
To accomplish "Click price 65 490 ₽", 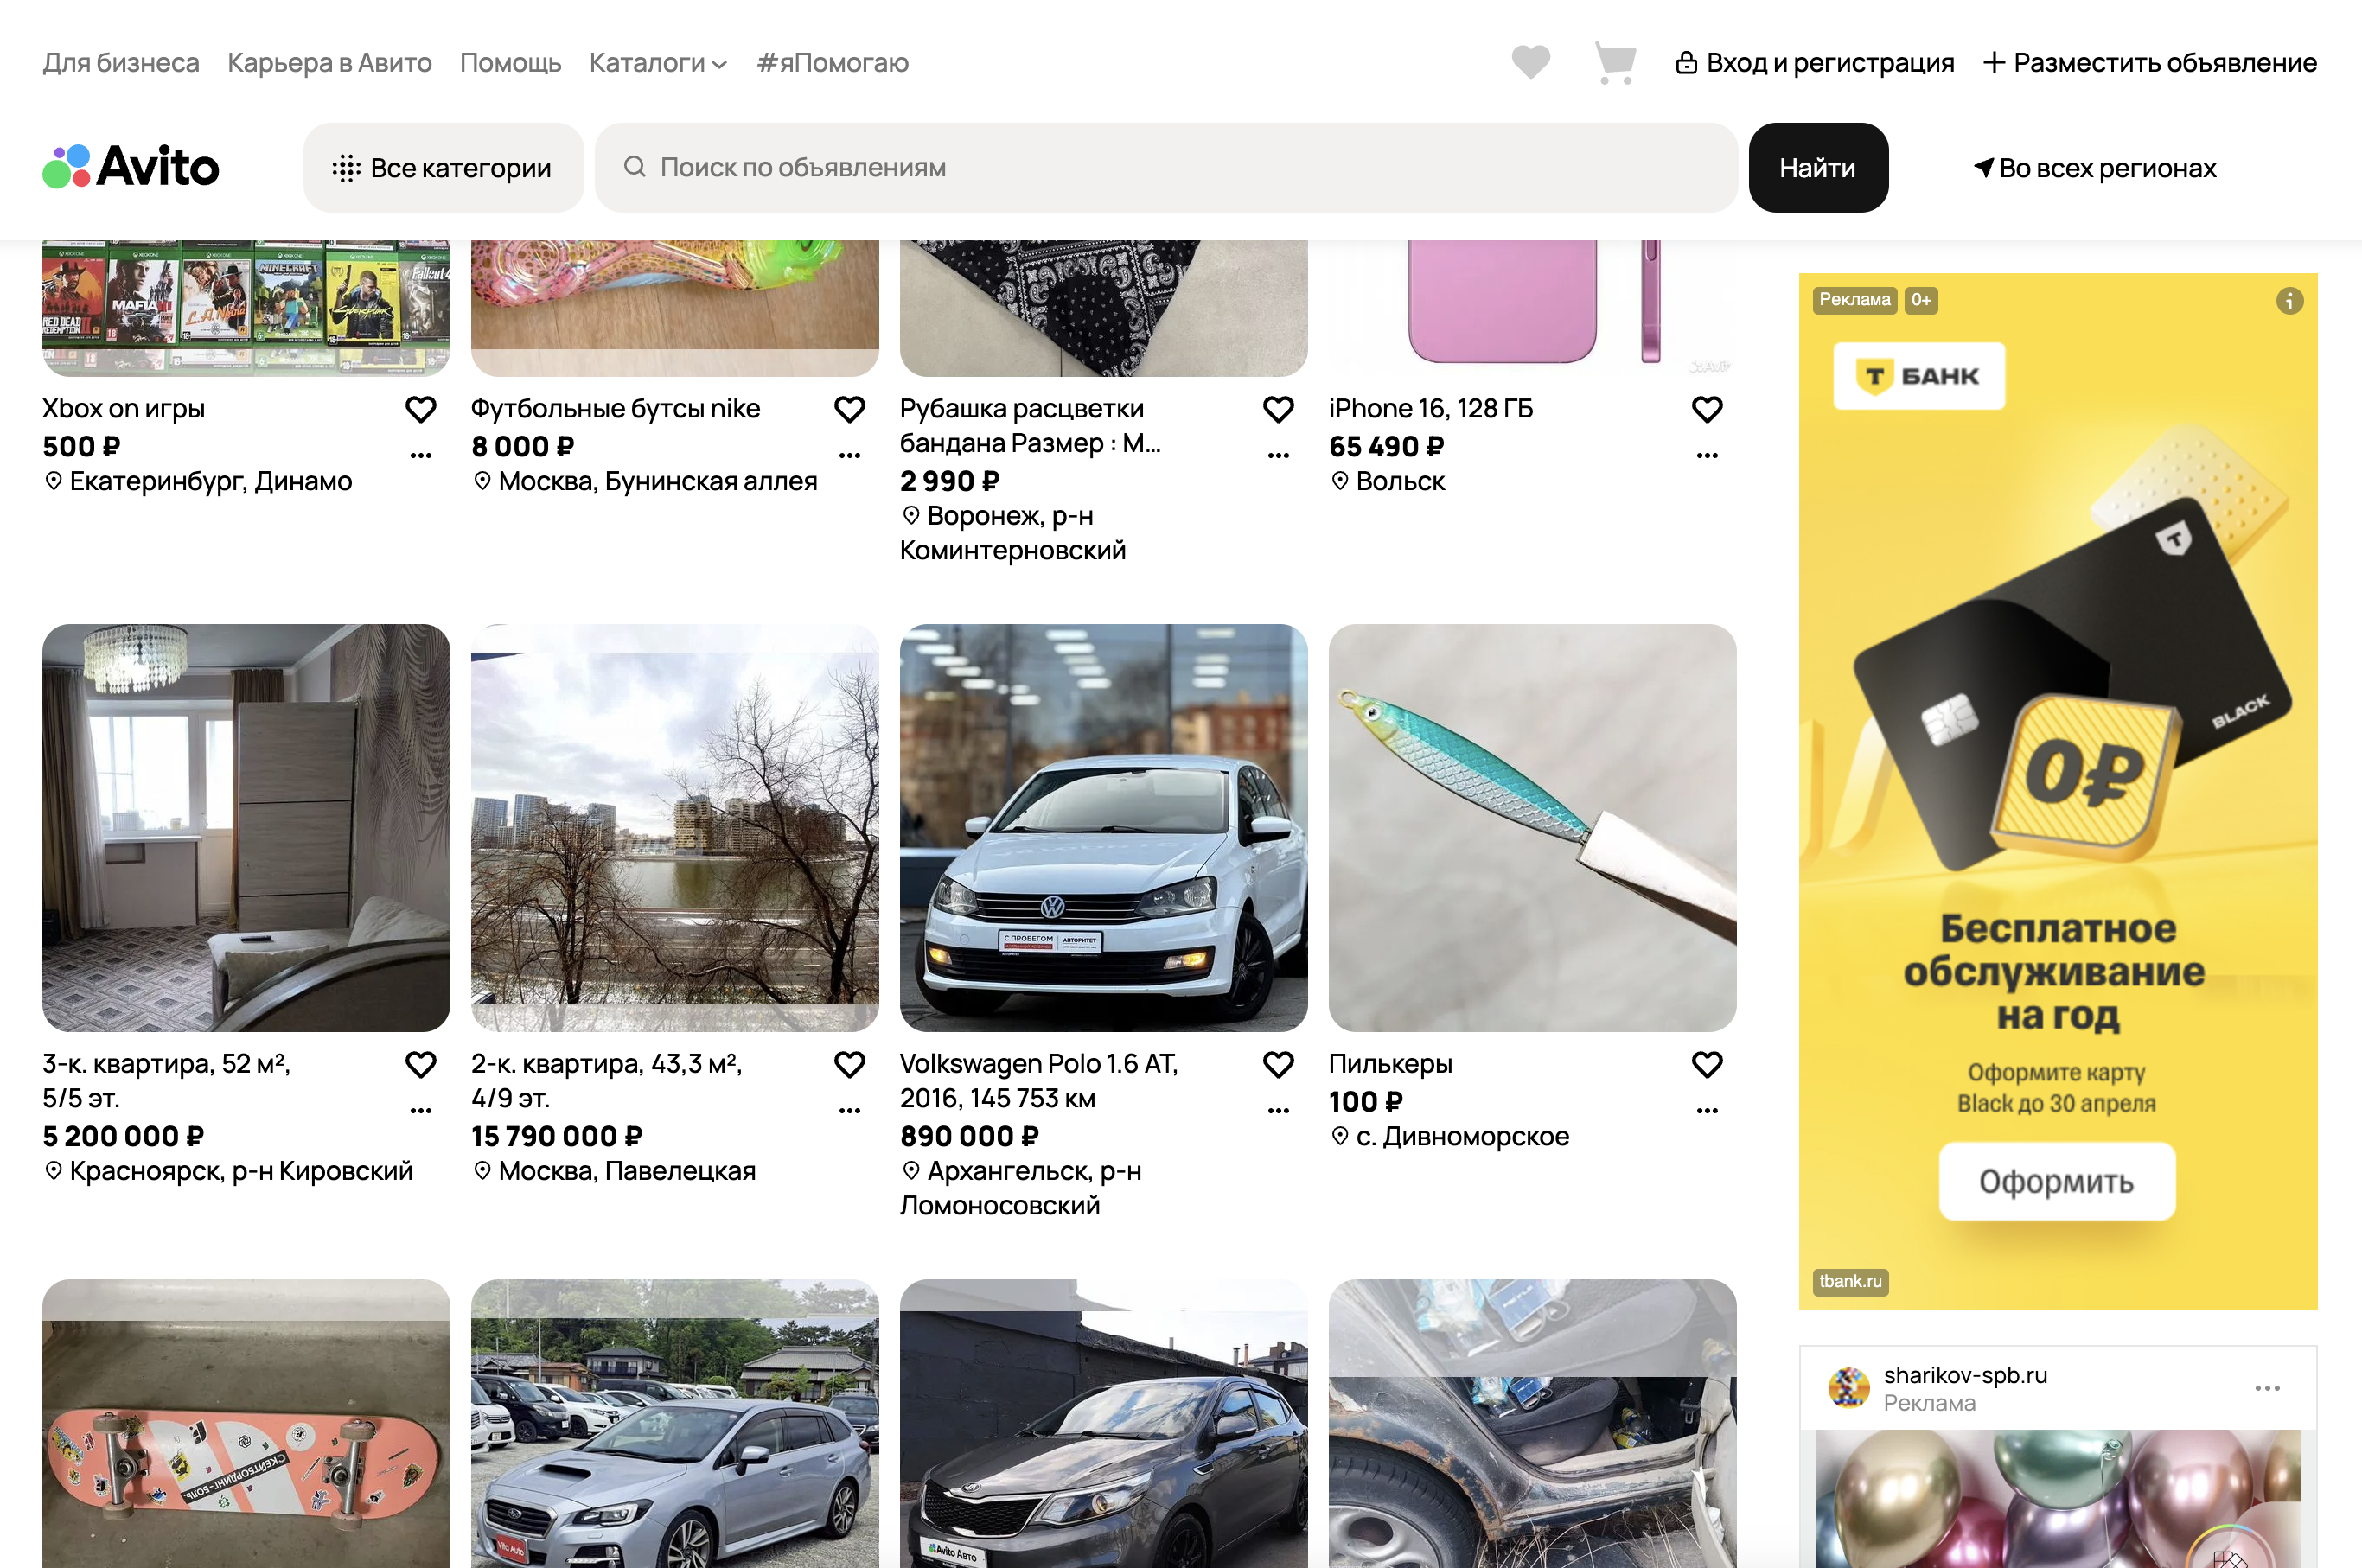I will [x=1386, y=446].
